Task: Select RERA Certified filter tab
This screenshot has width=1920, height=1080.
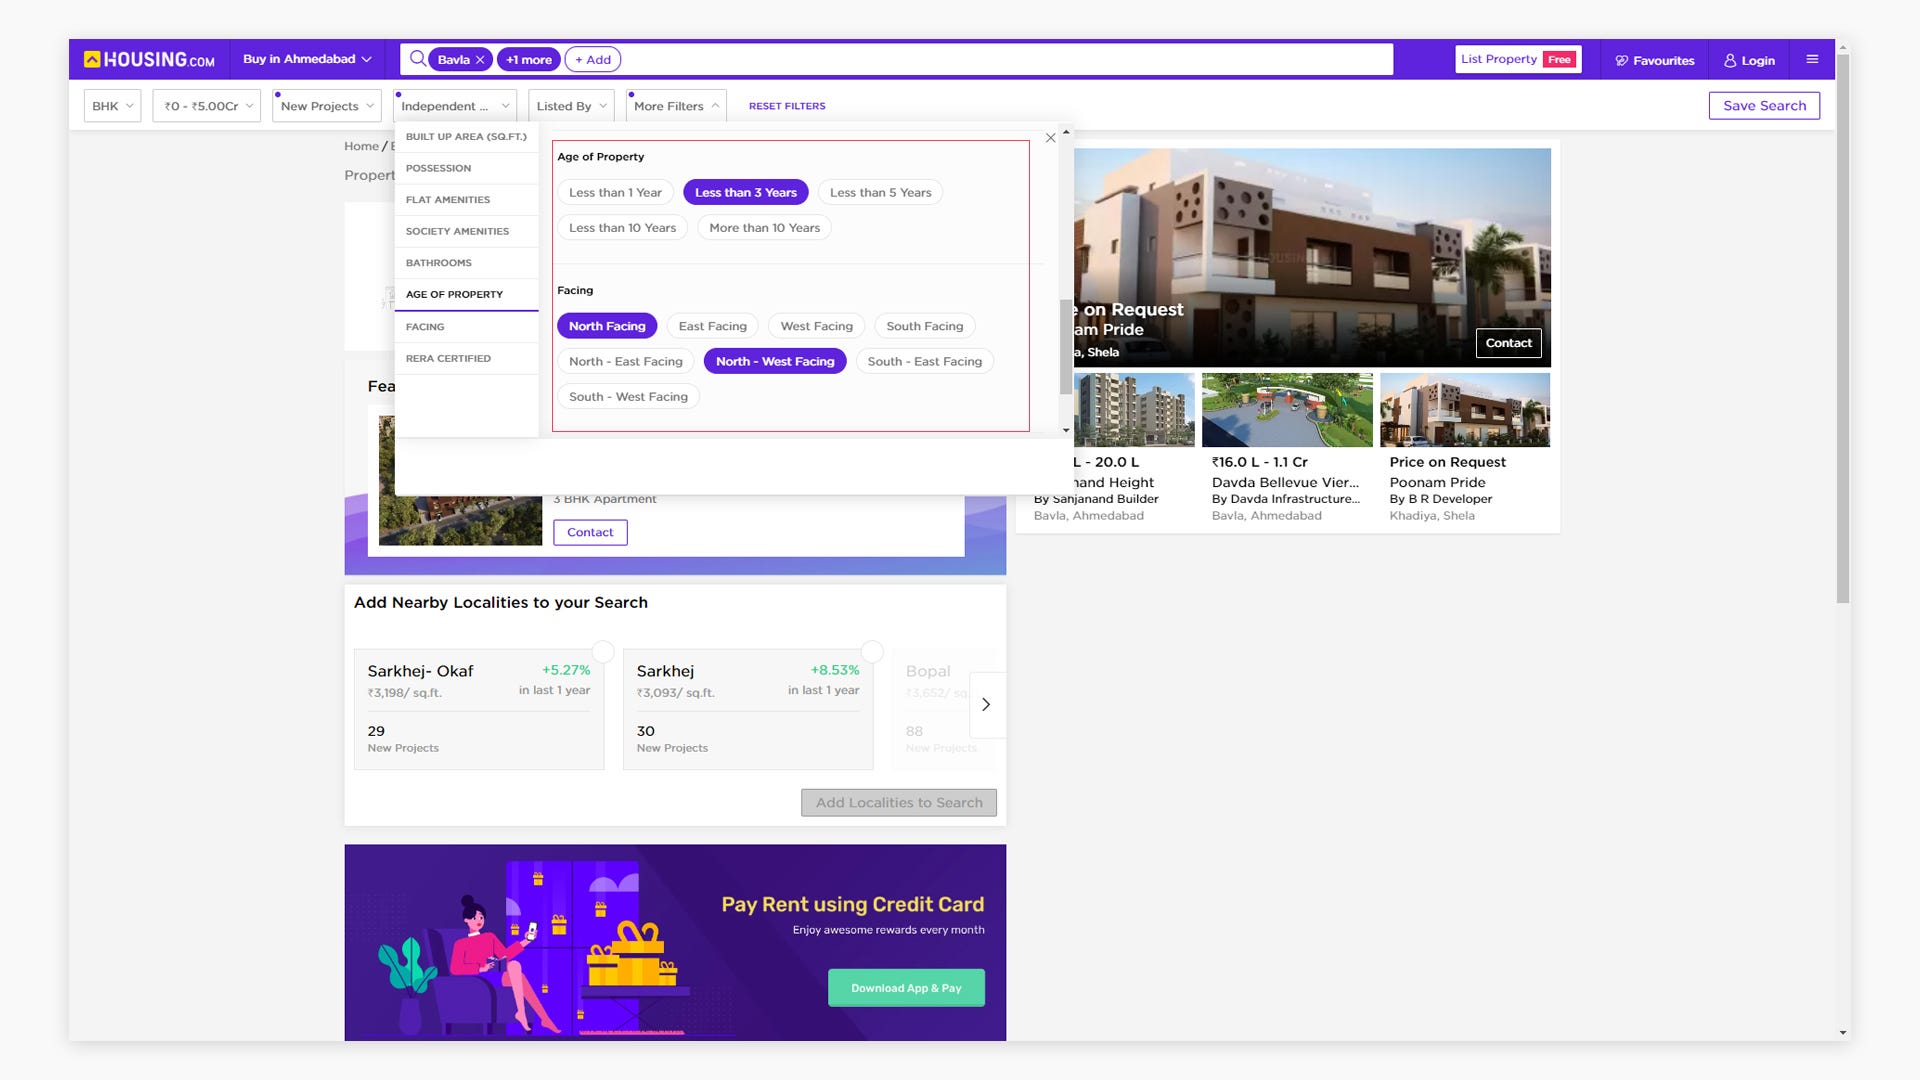Action: [466, 359]
